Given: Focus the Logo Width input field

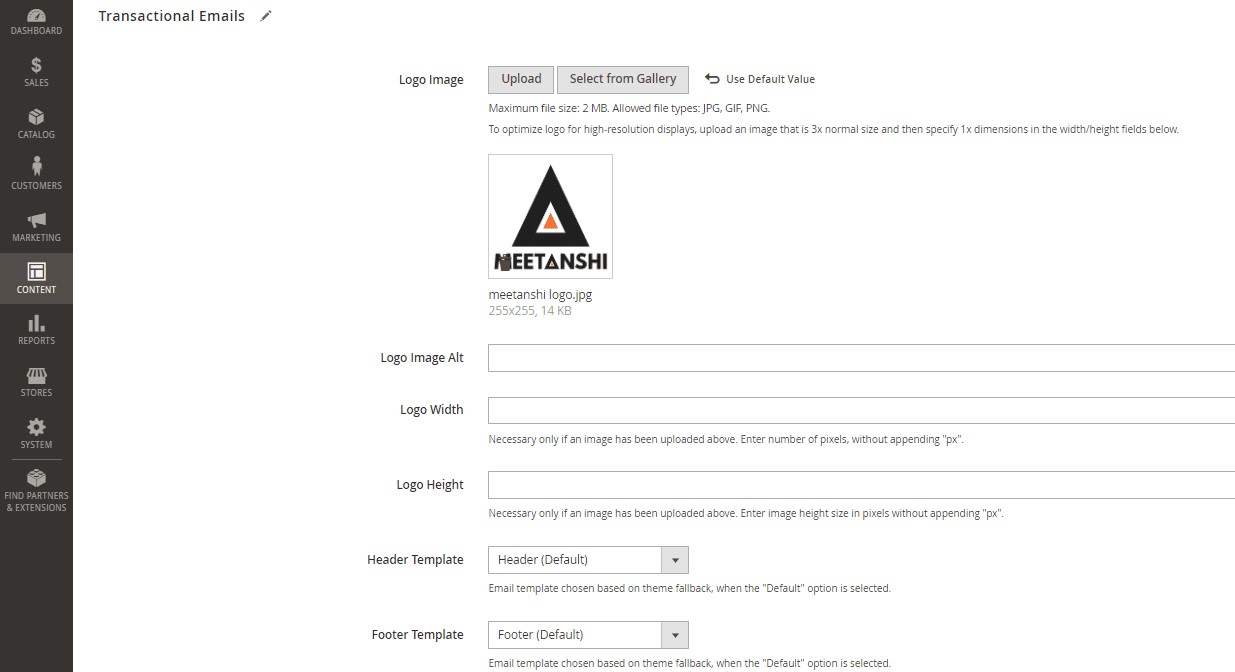Looking at the screenshot, I should click(861, 410).
